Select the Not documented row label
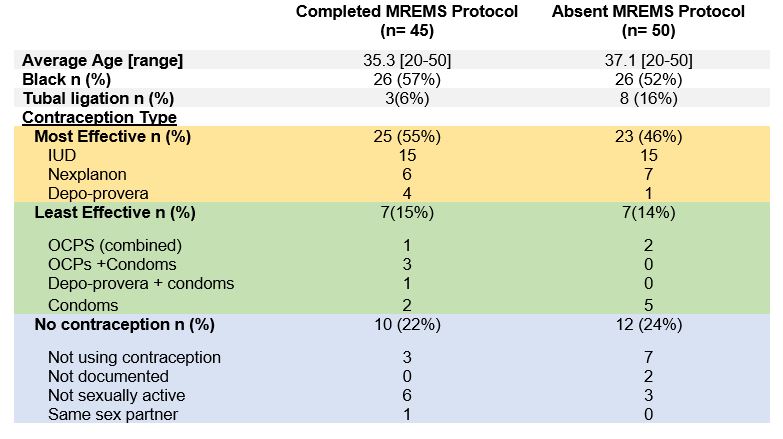Image resolution: width=783 pixels, height=439 pixels. point(108,376)
